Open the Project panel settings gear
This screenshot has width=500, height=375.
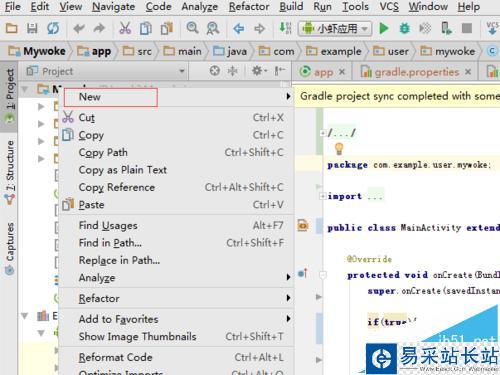tap(259, 71)
